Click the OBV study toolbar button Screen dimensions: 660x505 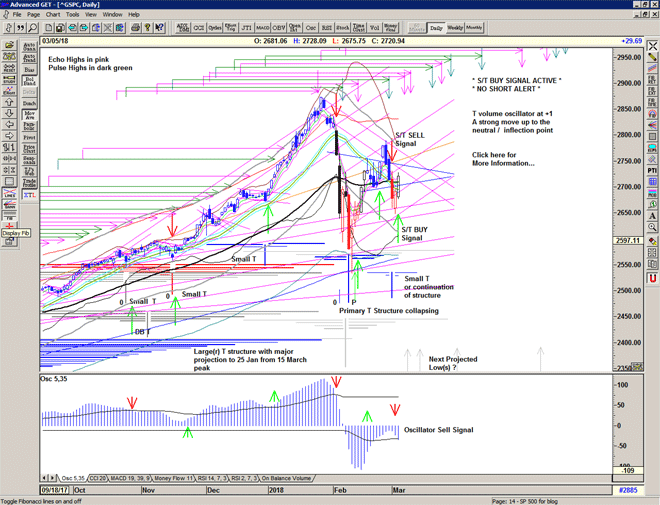pyautogui.click(x=279, y=29)
